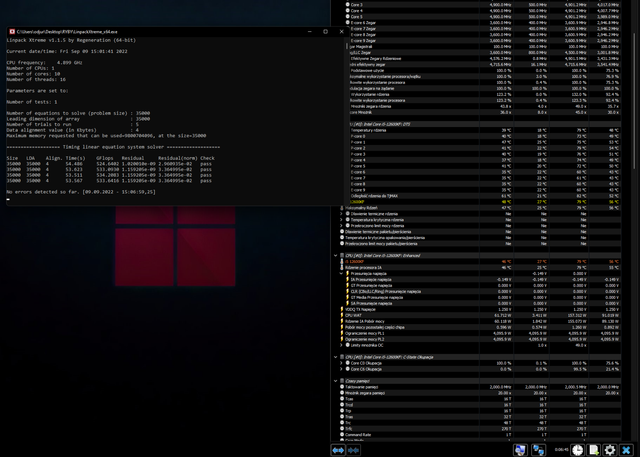Viewport: 640px width, 457px height.
Task: Click circle icon beside E-core 6 Zegar
Action: tap(348, 23)
